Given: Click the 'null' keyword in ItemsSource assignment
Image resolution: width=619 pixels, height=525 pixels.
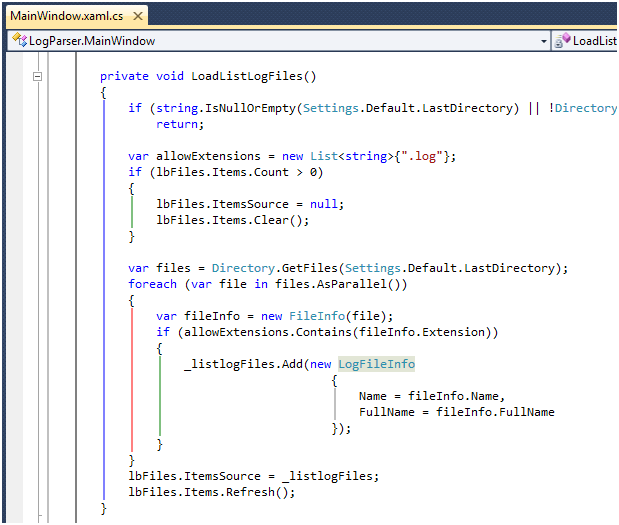Looking at the screenshot, I should 324,204.
